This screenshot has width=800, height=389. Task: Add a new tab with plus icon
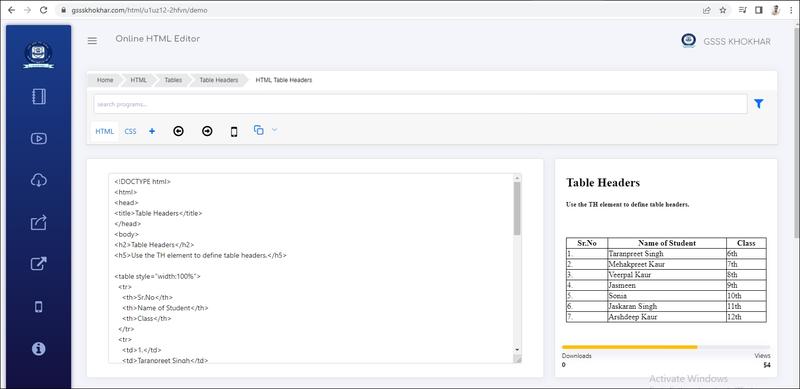[x=152, y=131]
